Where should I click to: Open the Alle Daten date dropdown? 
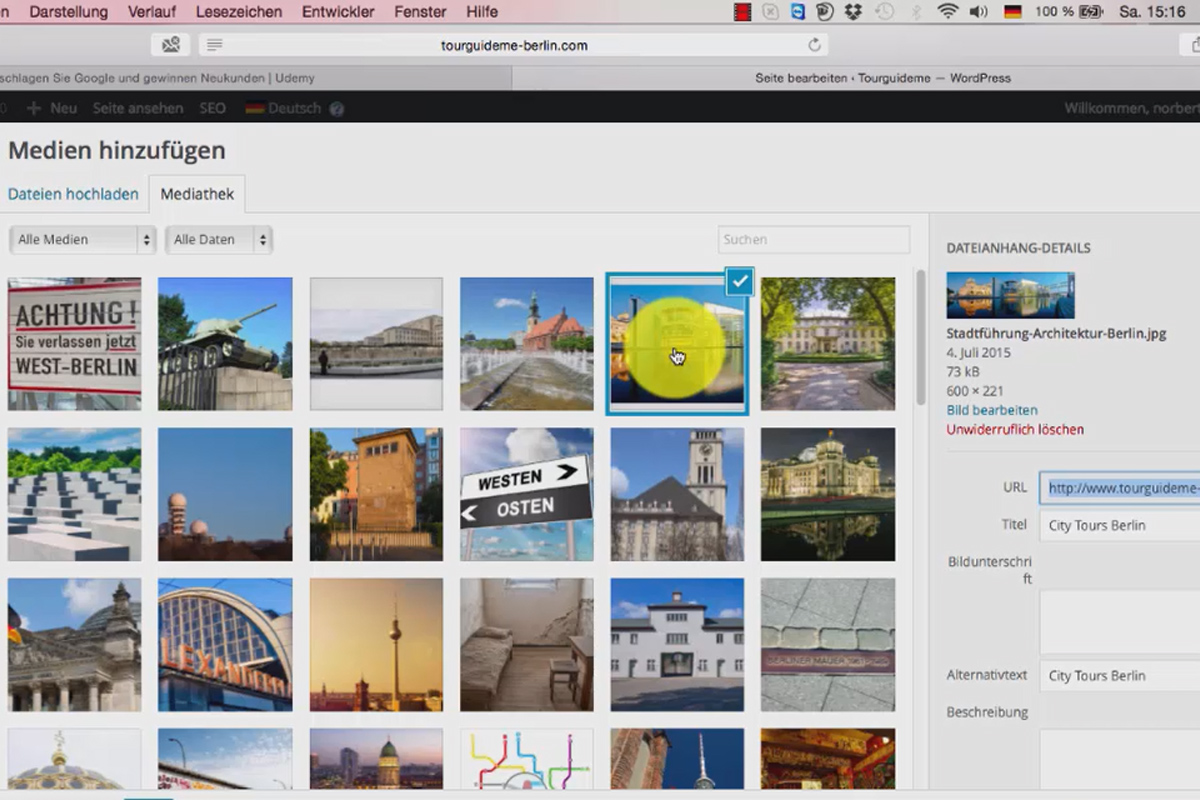click(219, 240)
